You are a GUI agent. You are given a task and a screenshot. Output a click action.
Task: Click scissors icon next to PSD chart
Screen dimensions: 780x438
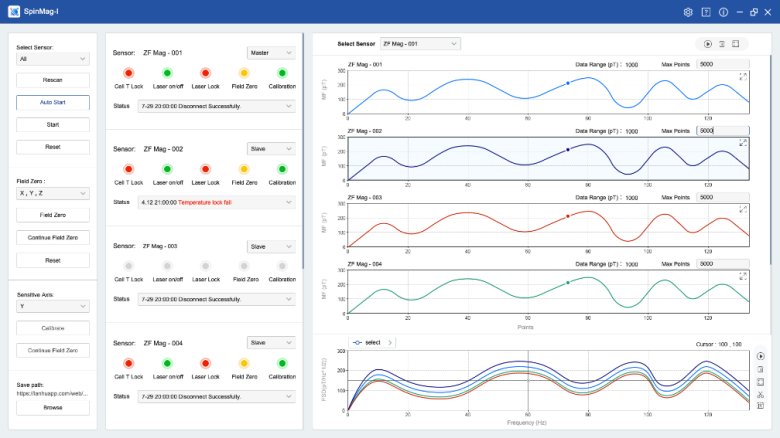tap(761, 396)
